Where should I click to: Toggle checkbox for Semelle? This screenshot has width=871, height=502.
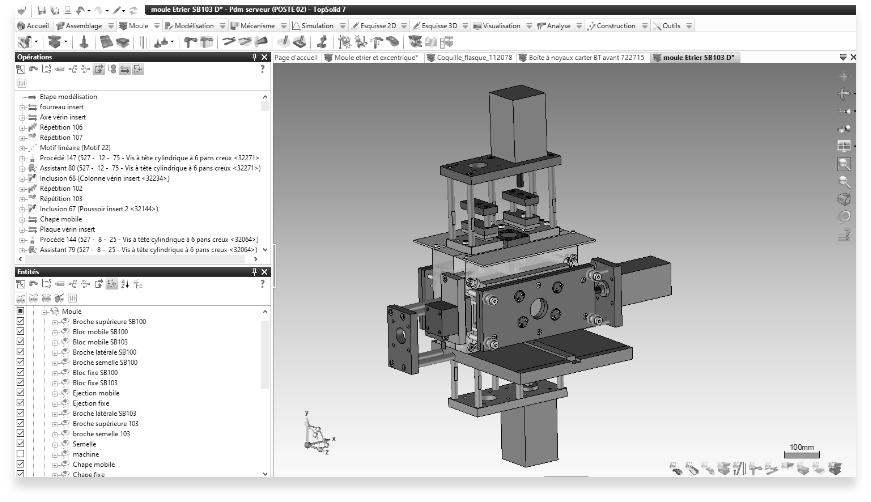[x=21, y=444]
